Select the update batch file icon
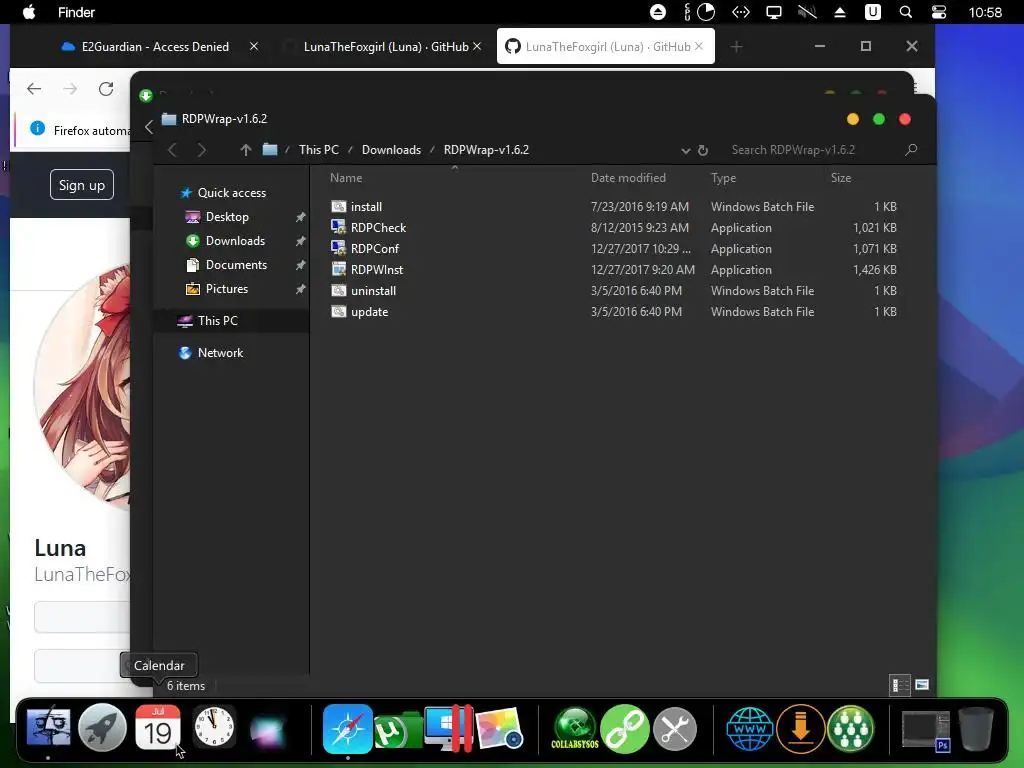The height and width of the screenshot is (768, 1024). [x=338, y=312]
